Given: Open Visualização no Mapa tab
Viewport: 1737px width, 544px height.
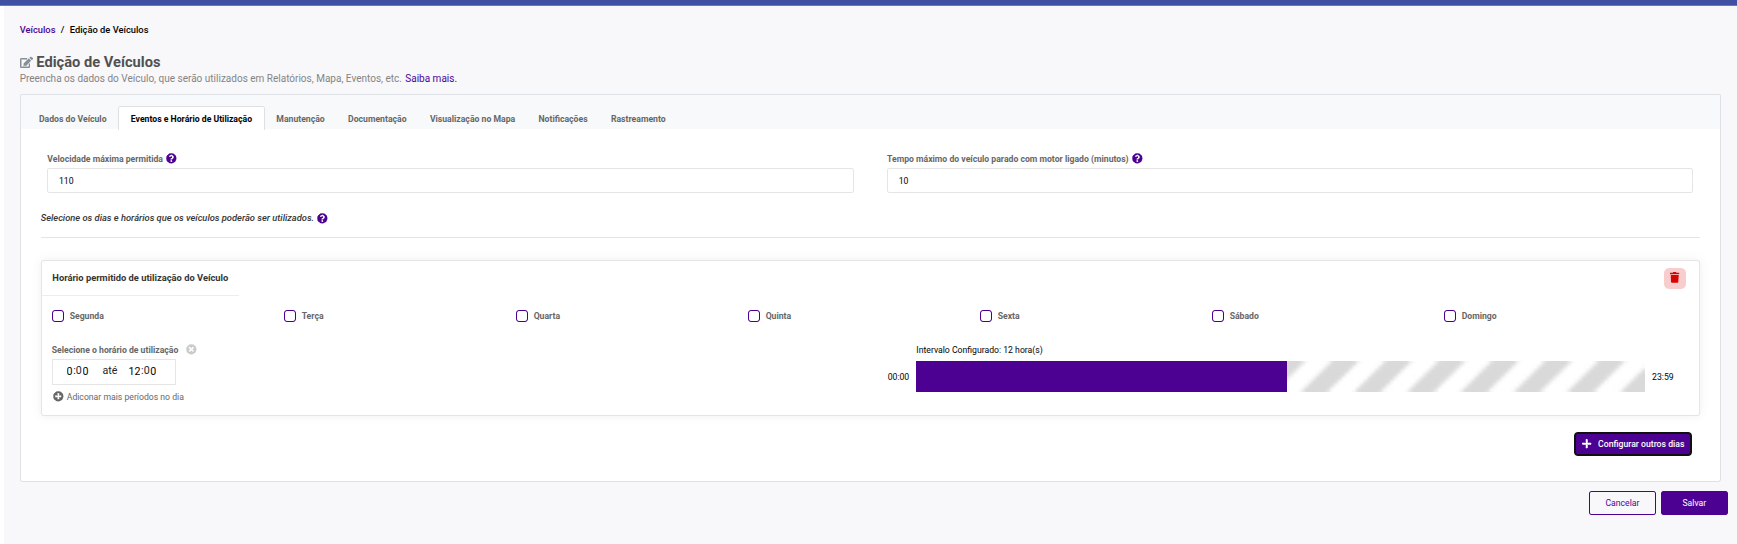Looking at the screenshot, I should (472, 119).
